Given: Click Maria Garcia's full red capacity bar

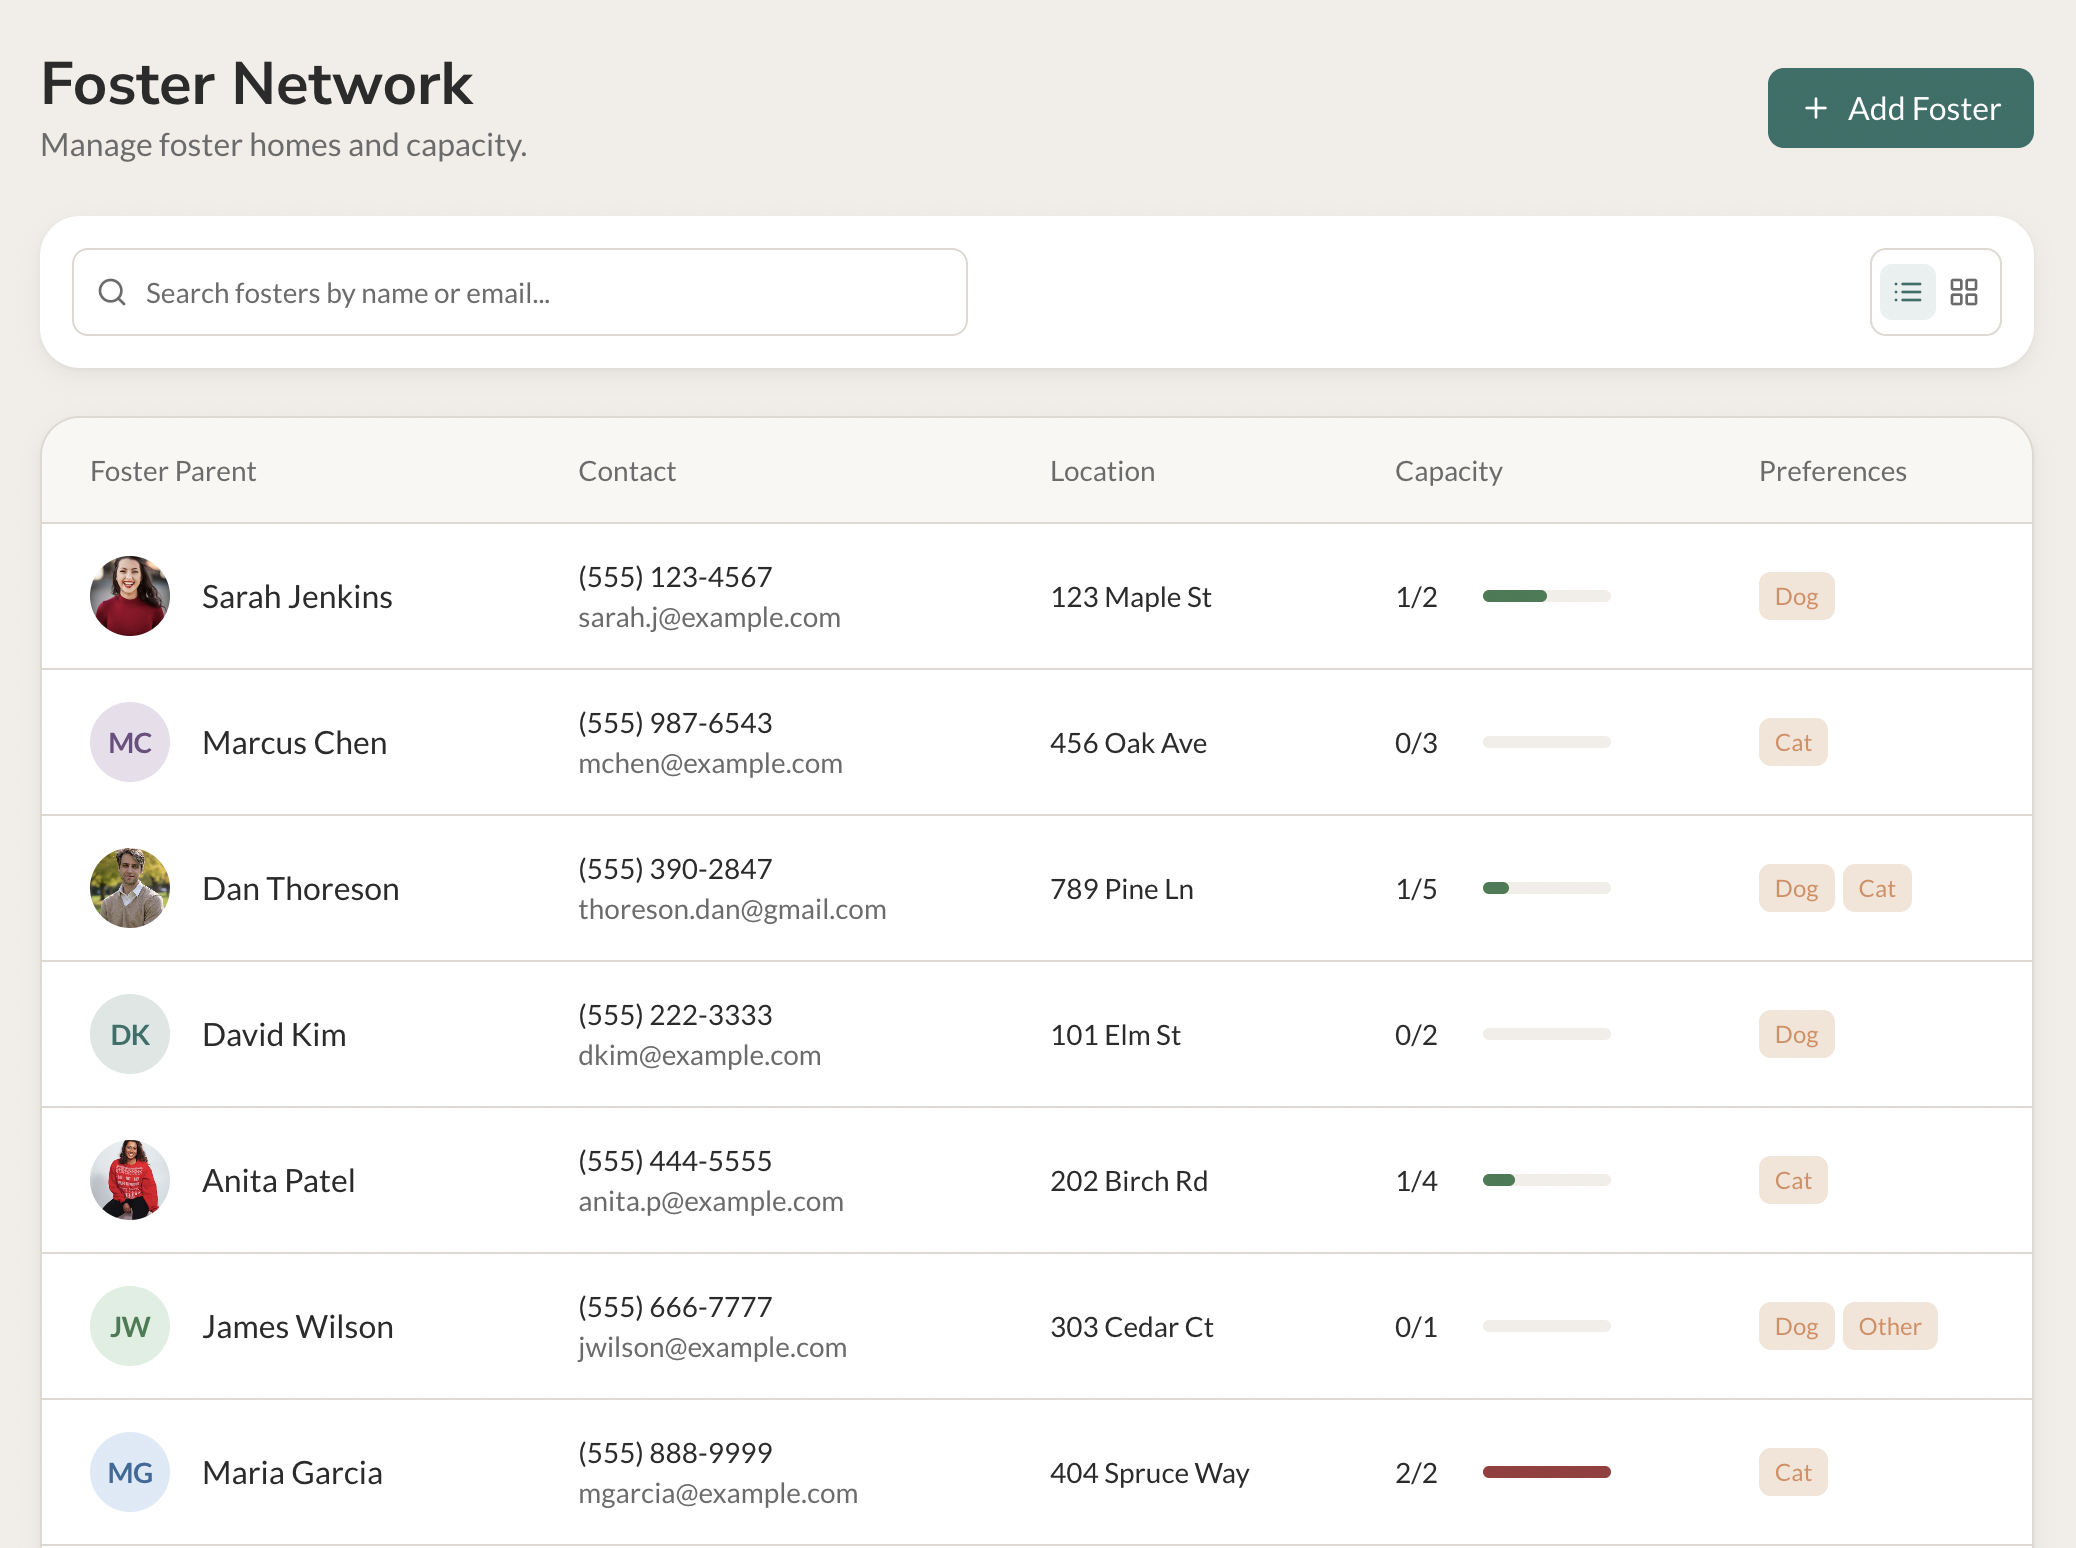Looking at the screenshot, I should click(1546, 1472).
